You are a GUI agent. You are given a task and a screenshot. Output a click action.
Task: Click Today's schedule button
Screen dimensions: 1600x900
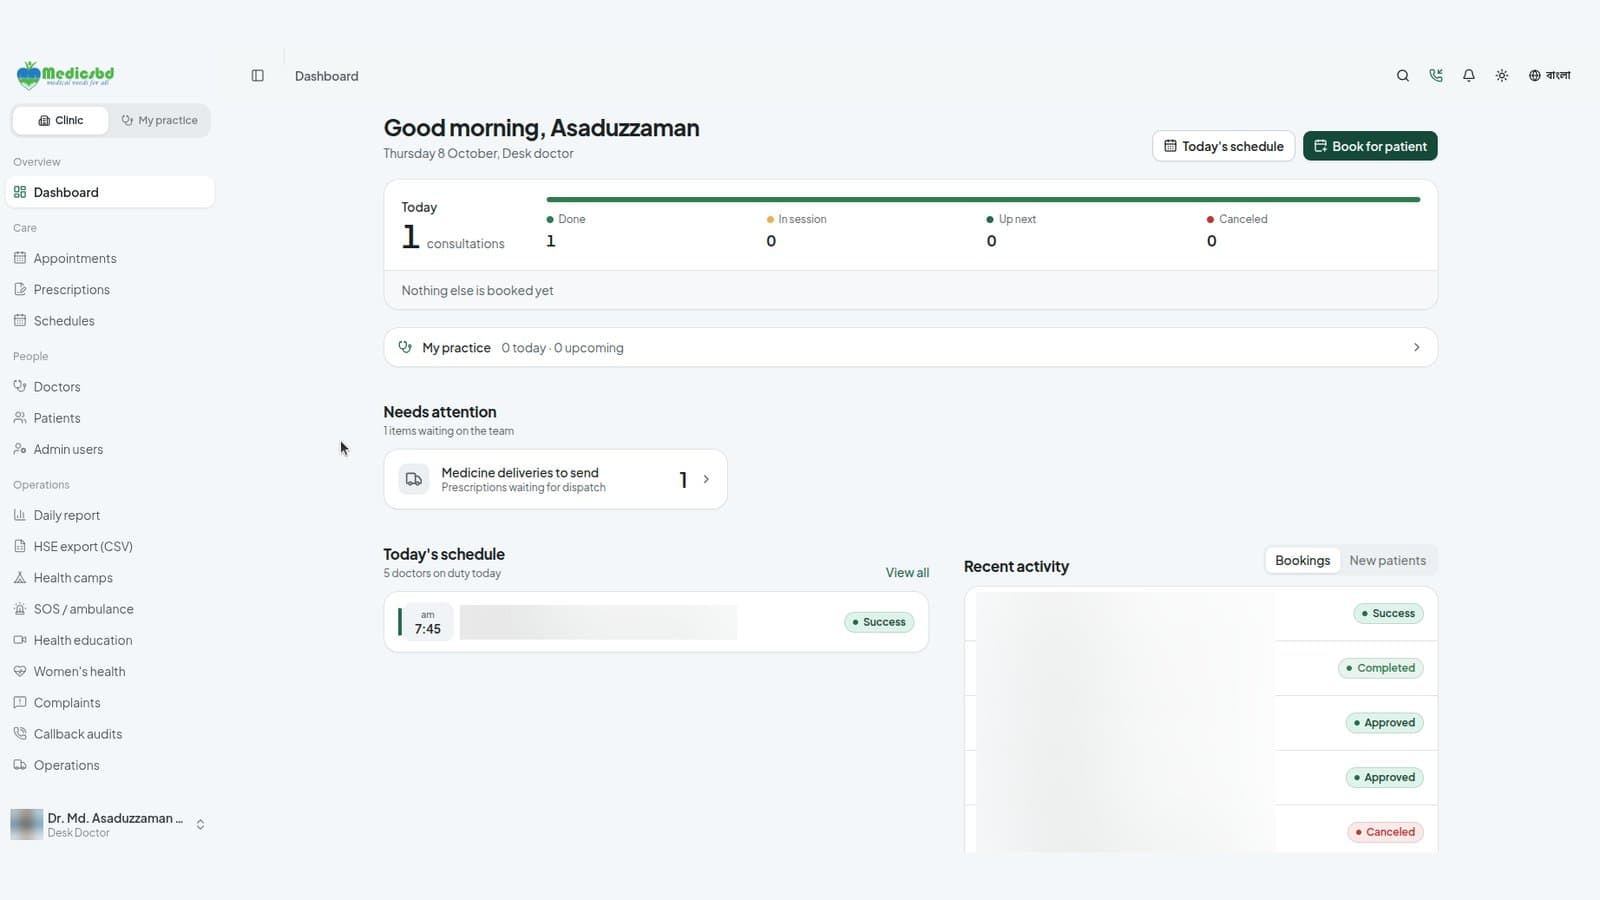coord(1224,146)
